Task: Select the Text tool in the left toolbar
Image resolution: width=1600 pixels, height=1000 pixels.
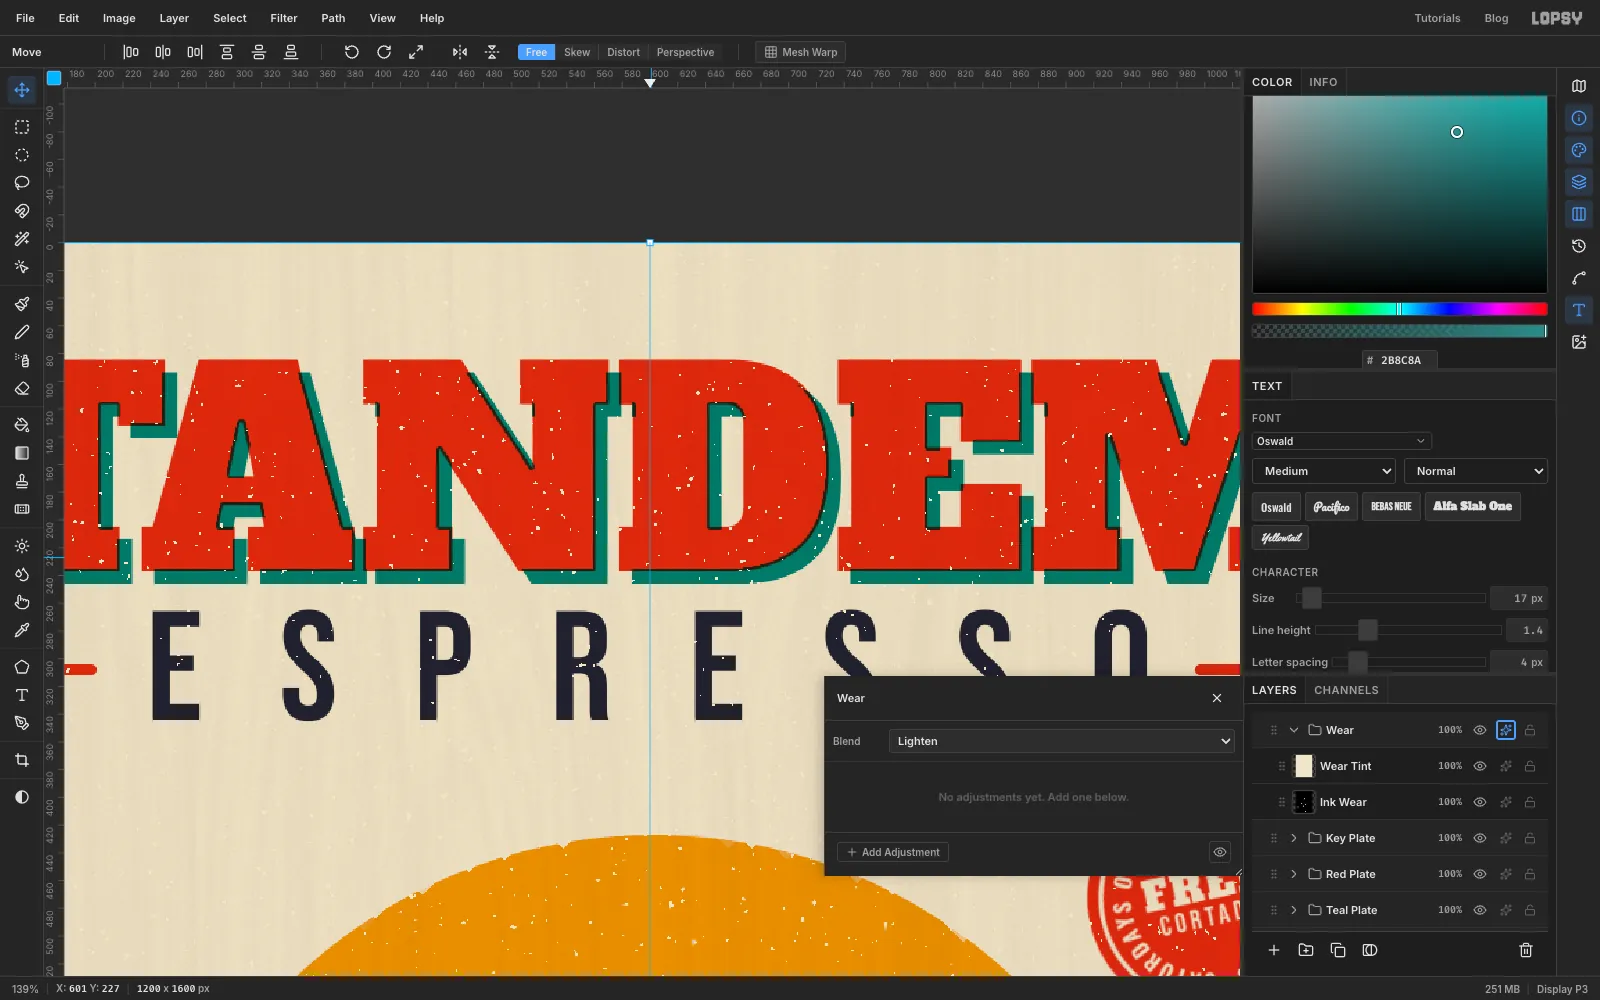Action: pos(22,695)
